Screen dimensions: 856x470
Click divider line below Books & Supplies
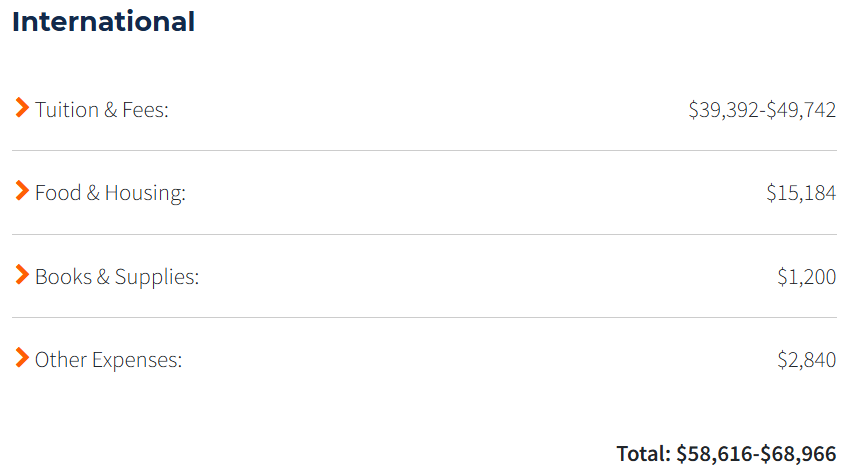click(x=424, y=318)
